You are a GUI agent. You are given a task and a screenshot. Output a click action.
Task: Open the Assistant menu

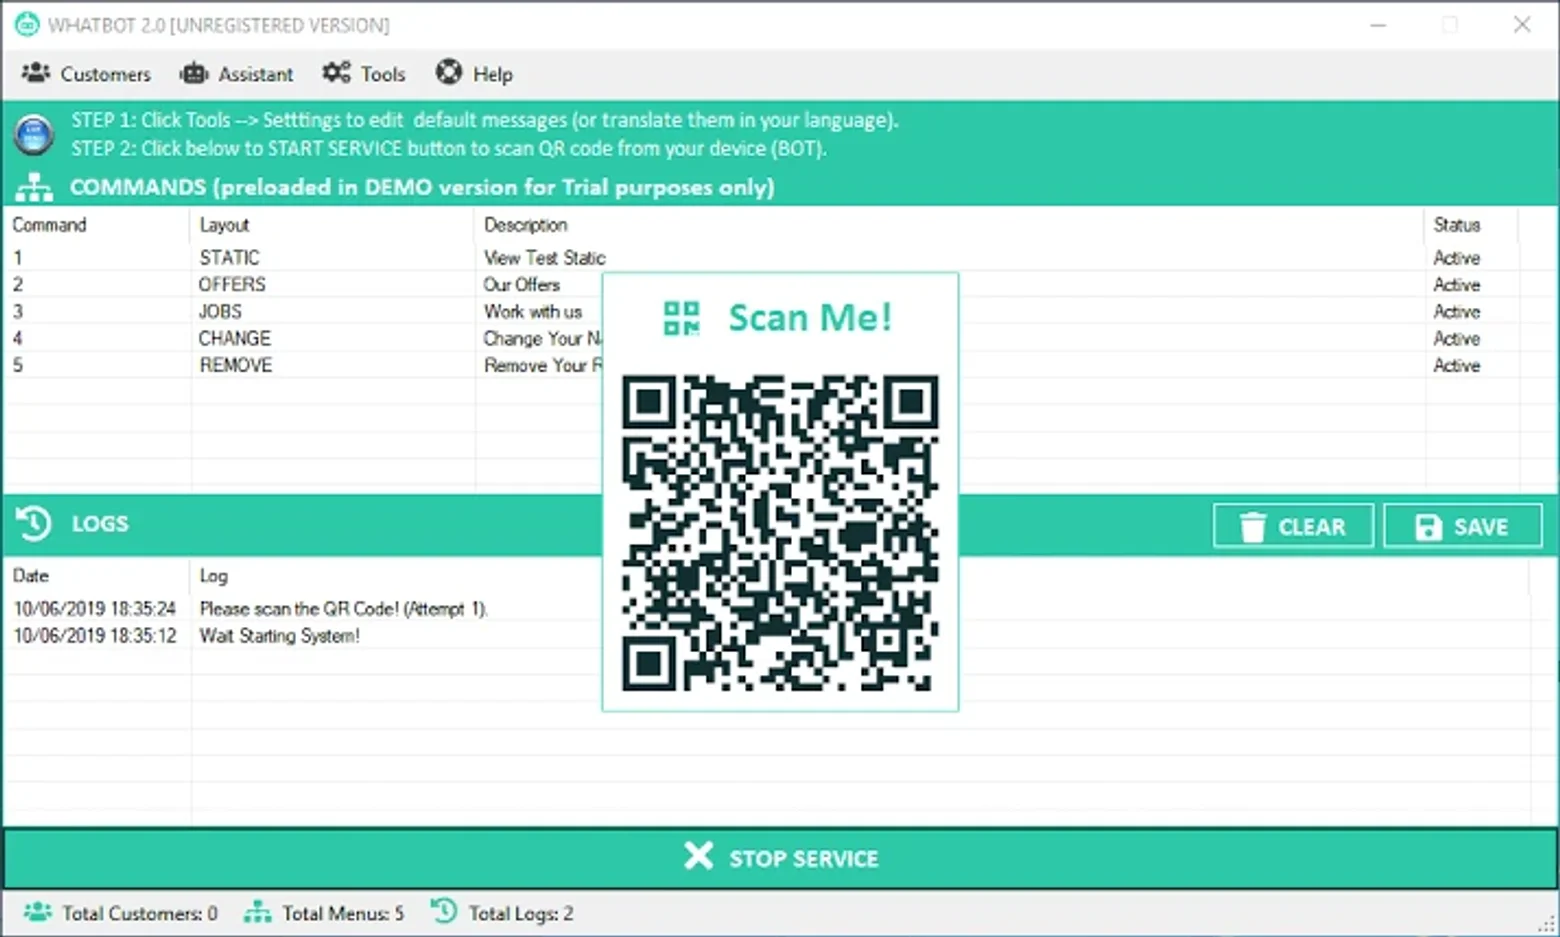[x=236, y=74]
